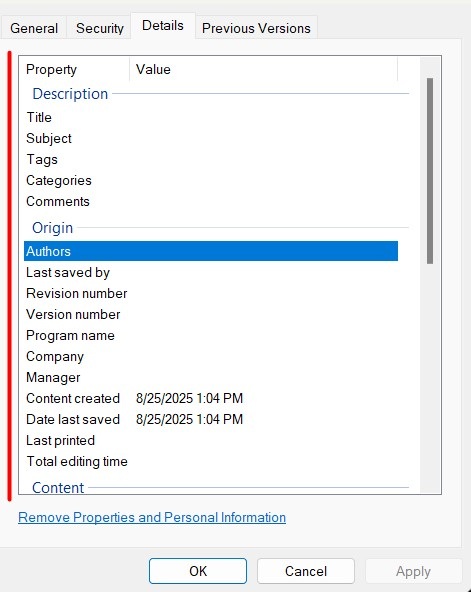Click the Cancel button
Screen dimensions: 471x592
306,571
